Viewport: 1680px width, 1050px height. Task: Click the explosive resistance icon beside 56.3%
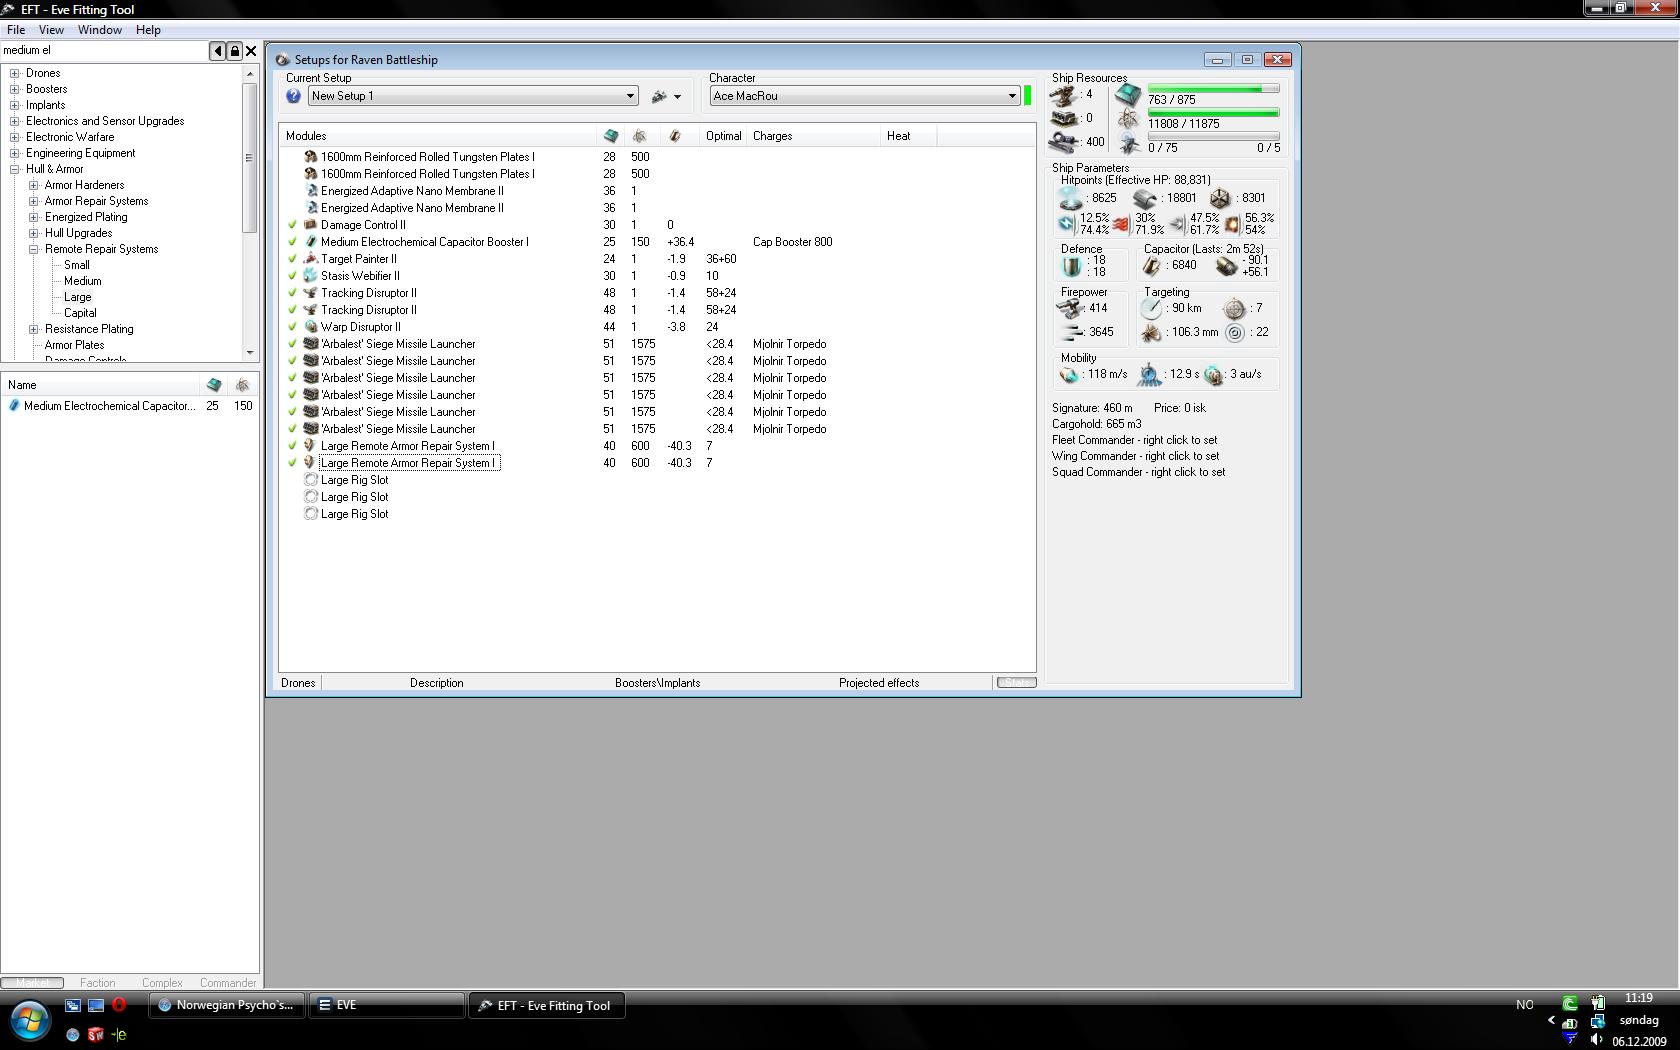[x=1233, y=223]
